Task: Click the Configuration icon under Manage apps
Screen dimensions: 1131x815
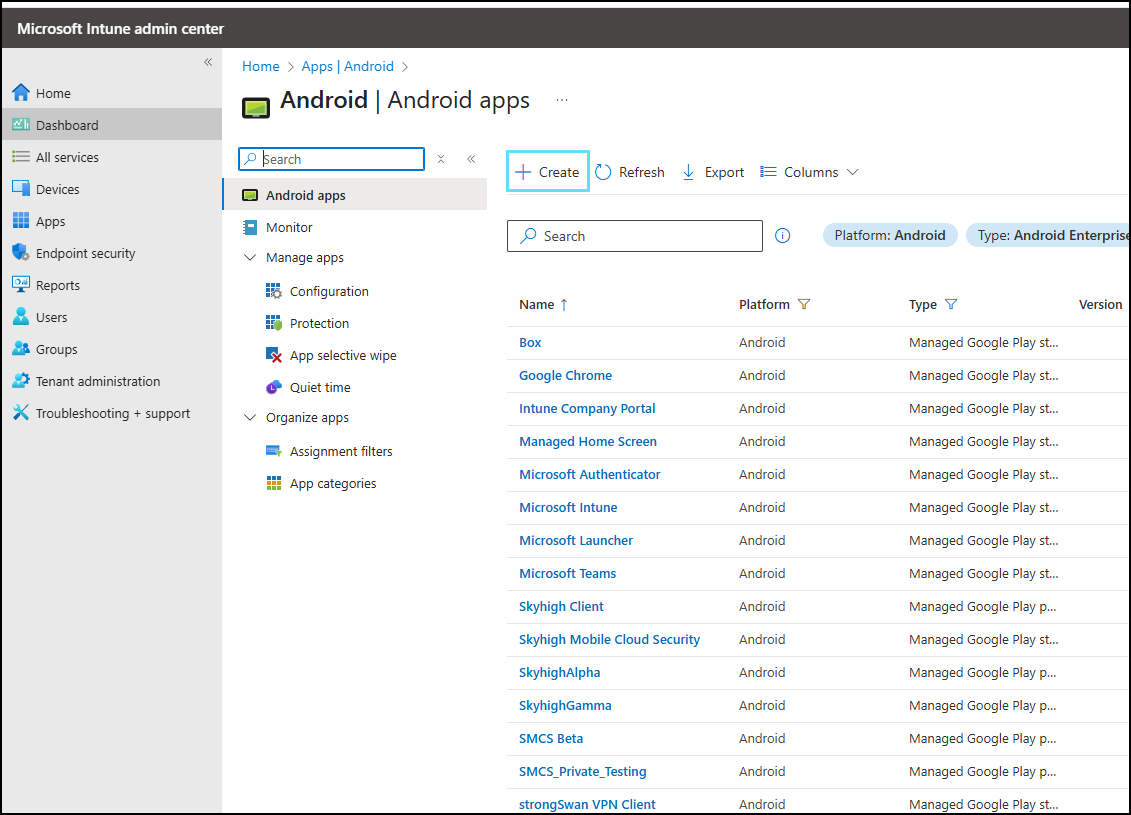Action: tap(273, 291)
